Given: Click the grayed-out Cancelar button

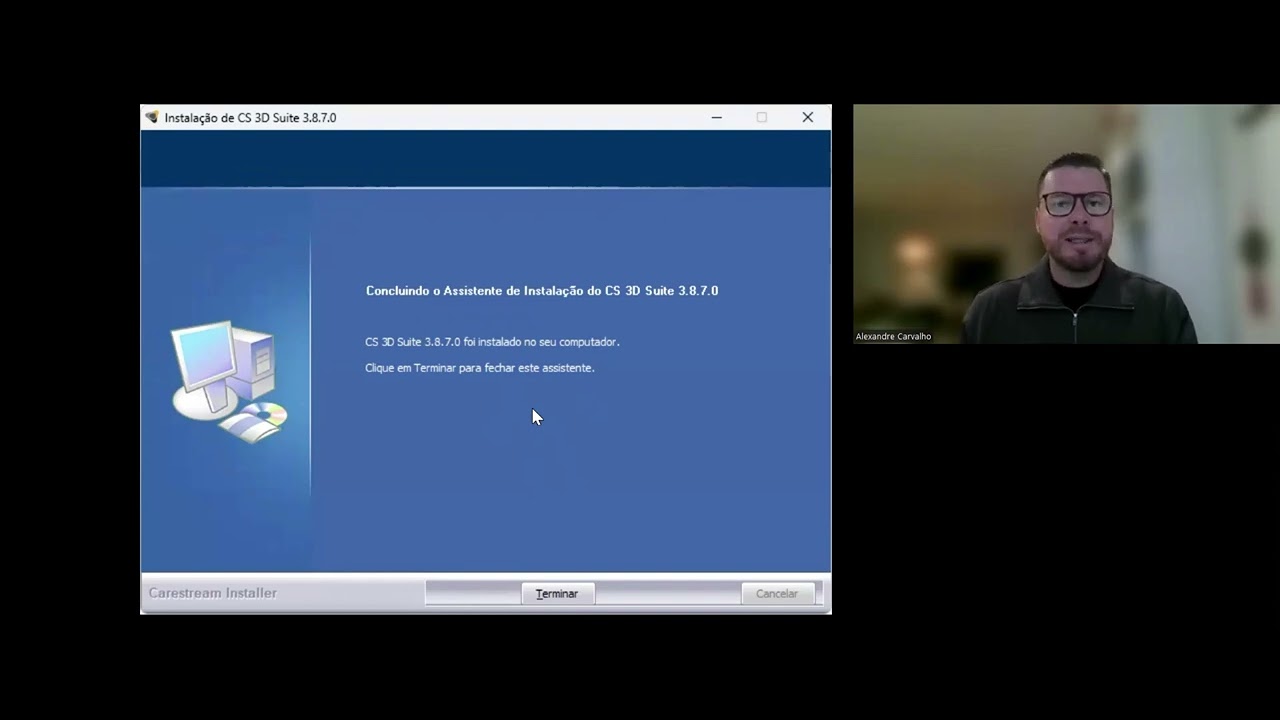Looking at the screenshot, I should [x=777, y=593].
